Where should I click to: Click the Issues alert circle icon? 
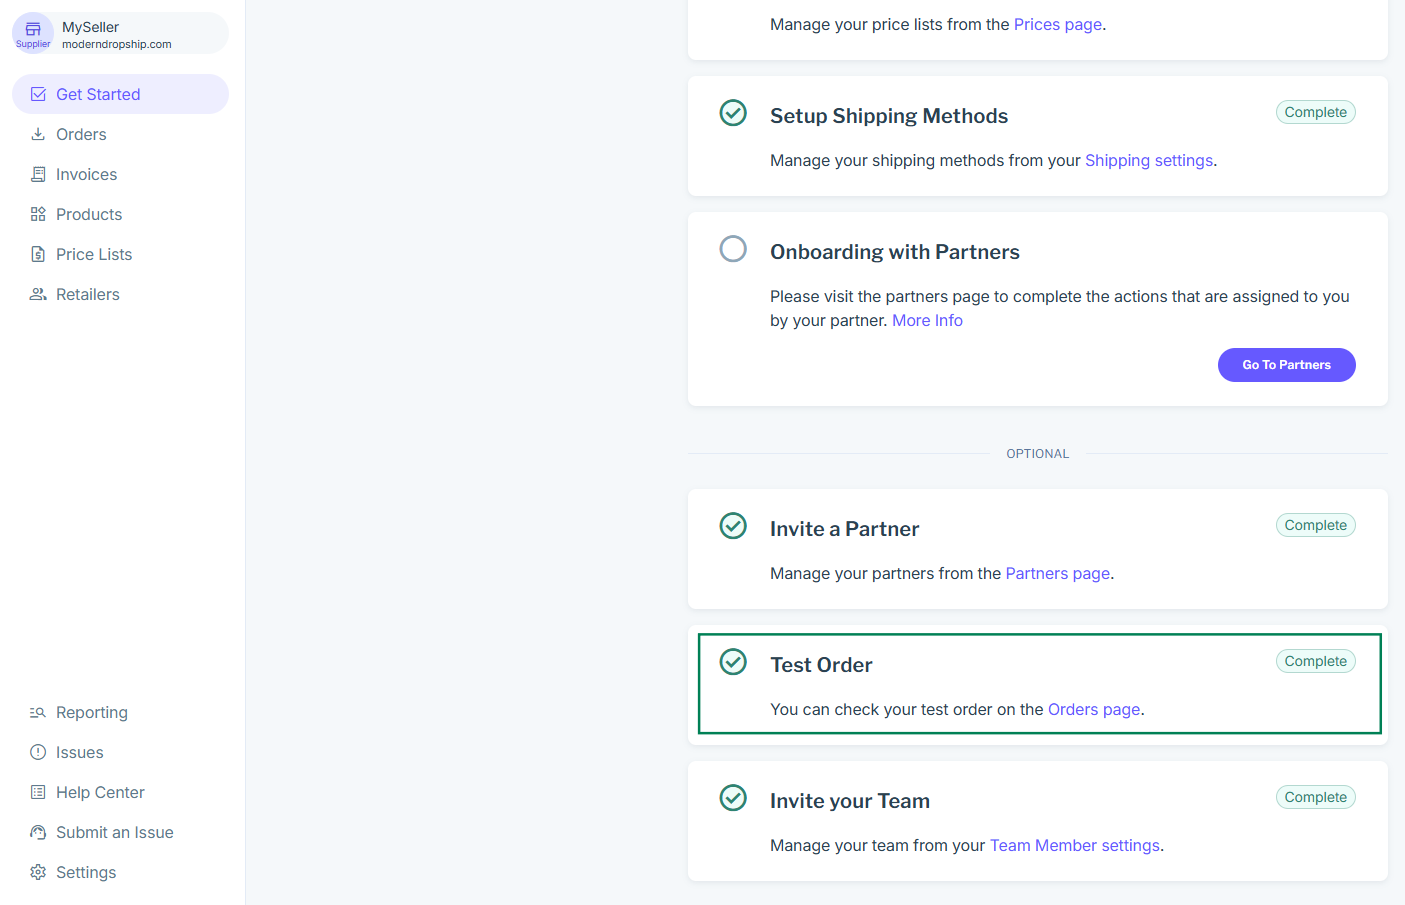pos(38,752)
